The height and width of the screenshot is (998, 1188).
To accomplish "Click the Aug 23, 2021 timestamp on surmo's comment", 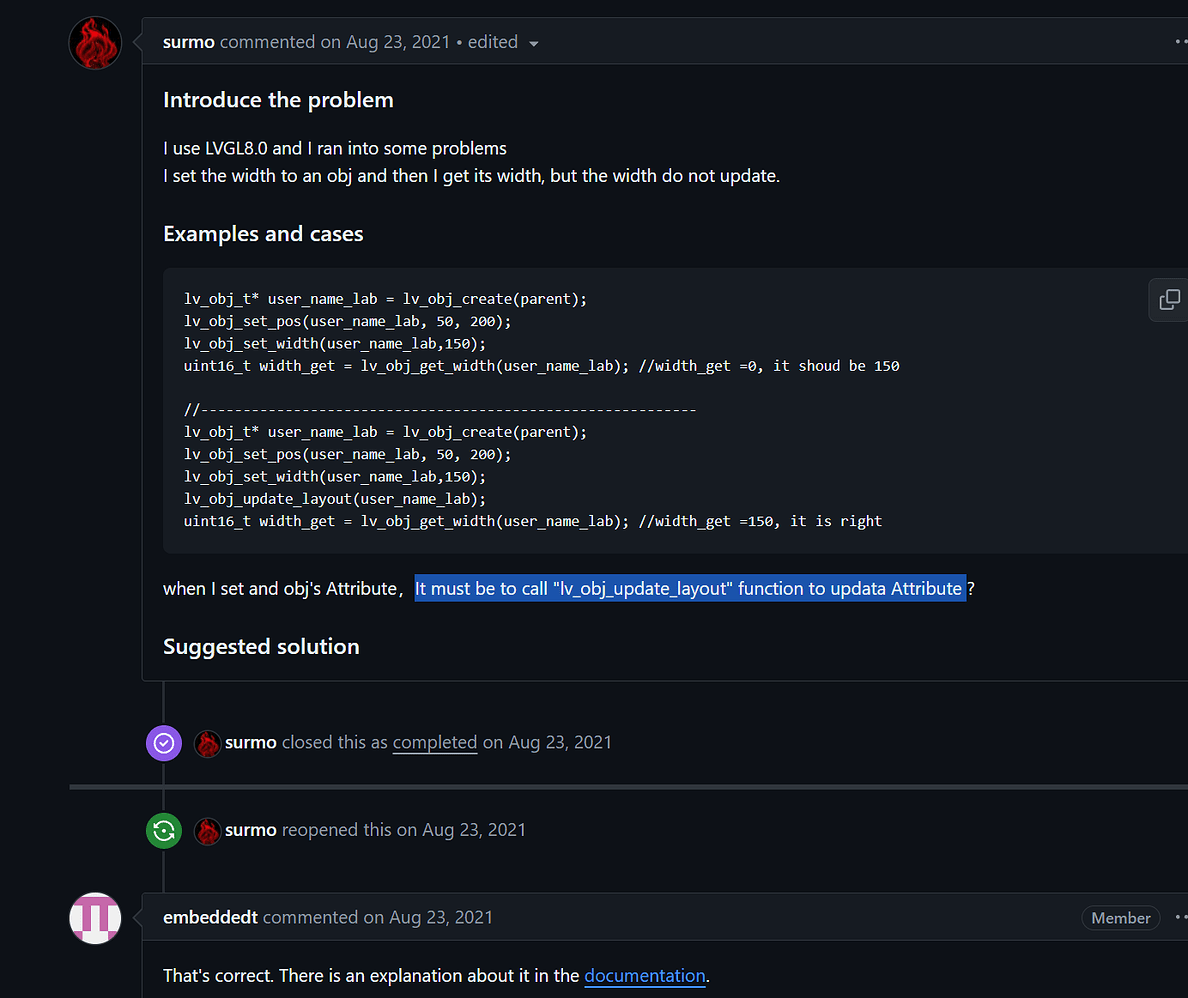I will 397,42.
